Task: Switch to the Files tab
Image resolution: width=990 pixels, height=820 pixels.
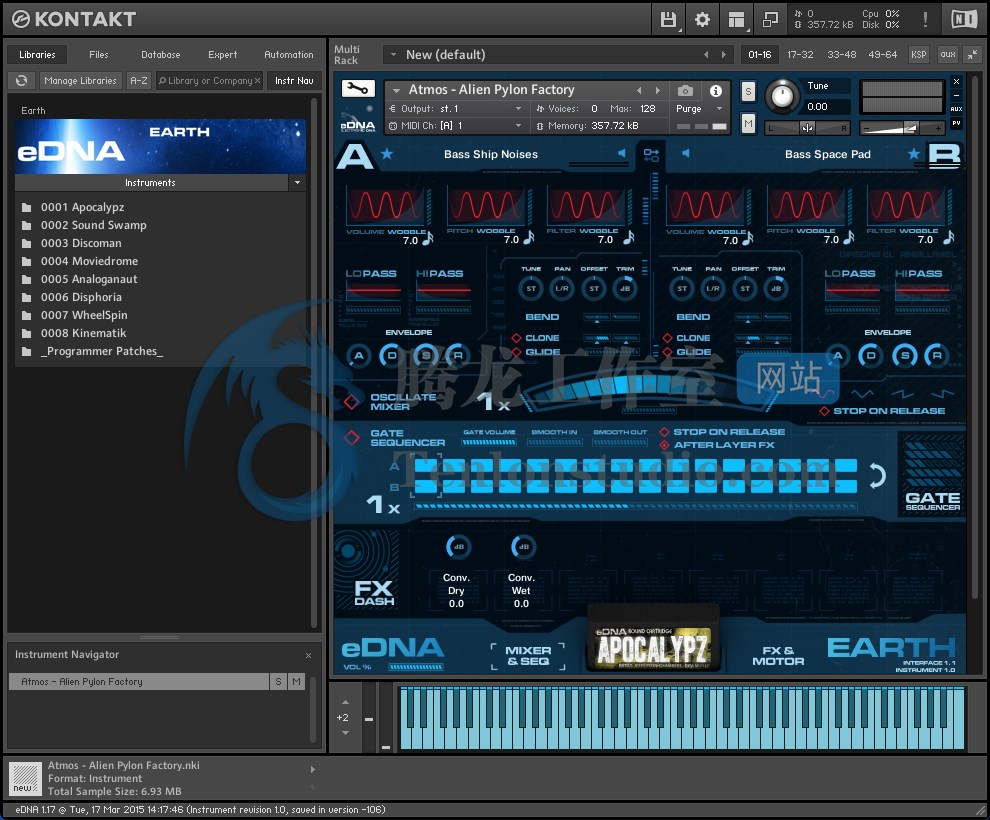Action: click(x=98, y=54)
